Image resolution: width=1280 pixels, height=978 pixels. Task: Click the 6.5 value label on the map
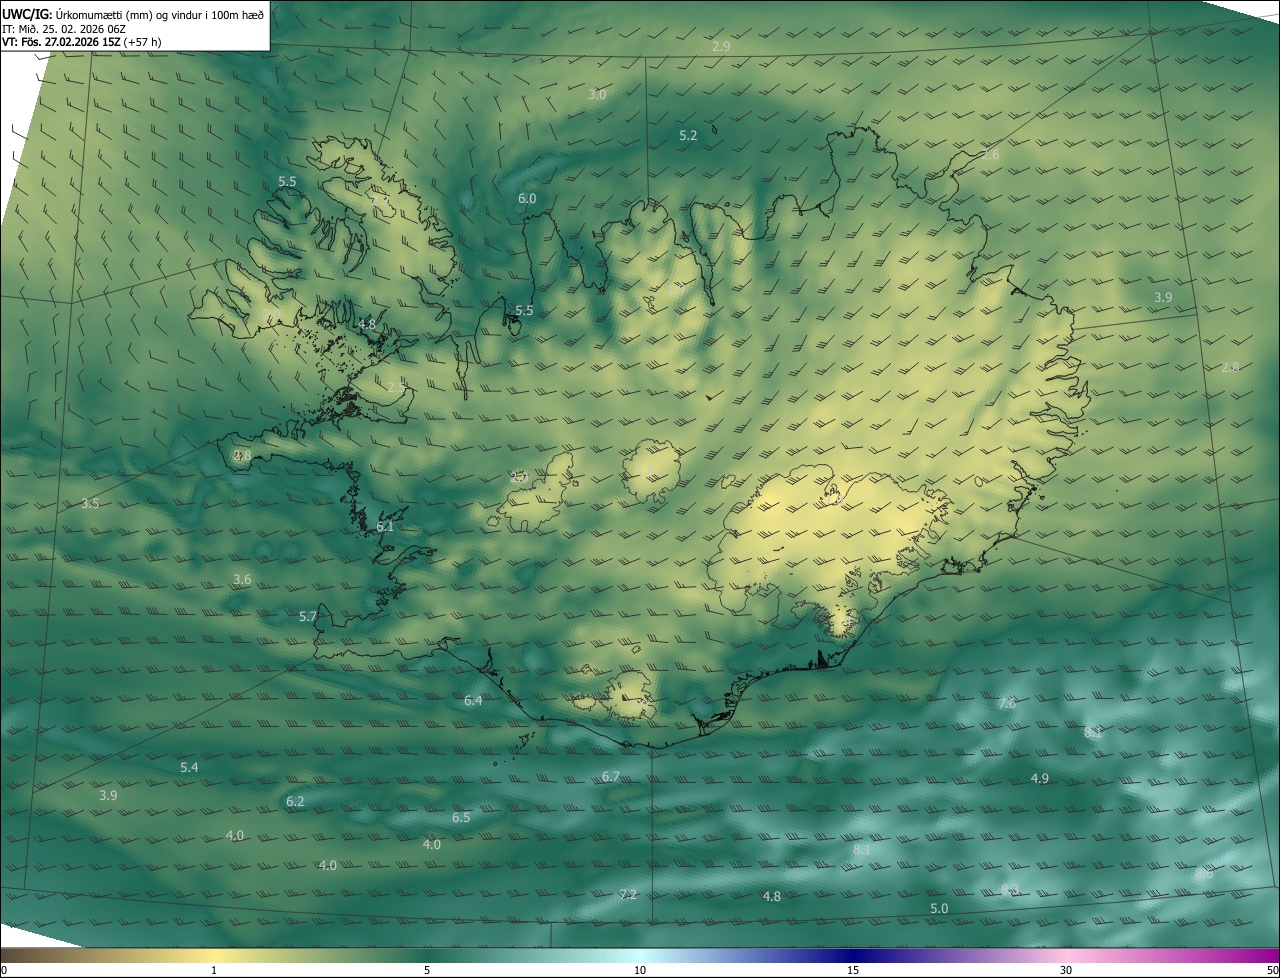pos(461,818)
